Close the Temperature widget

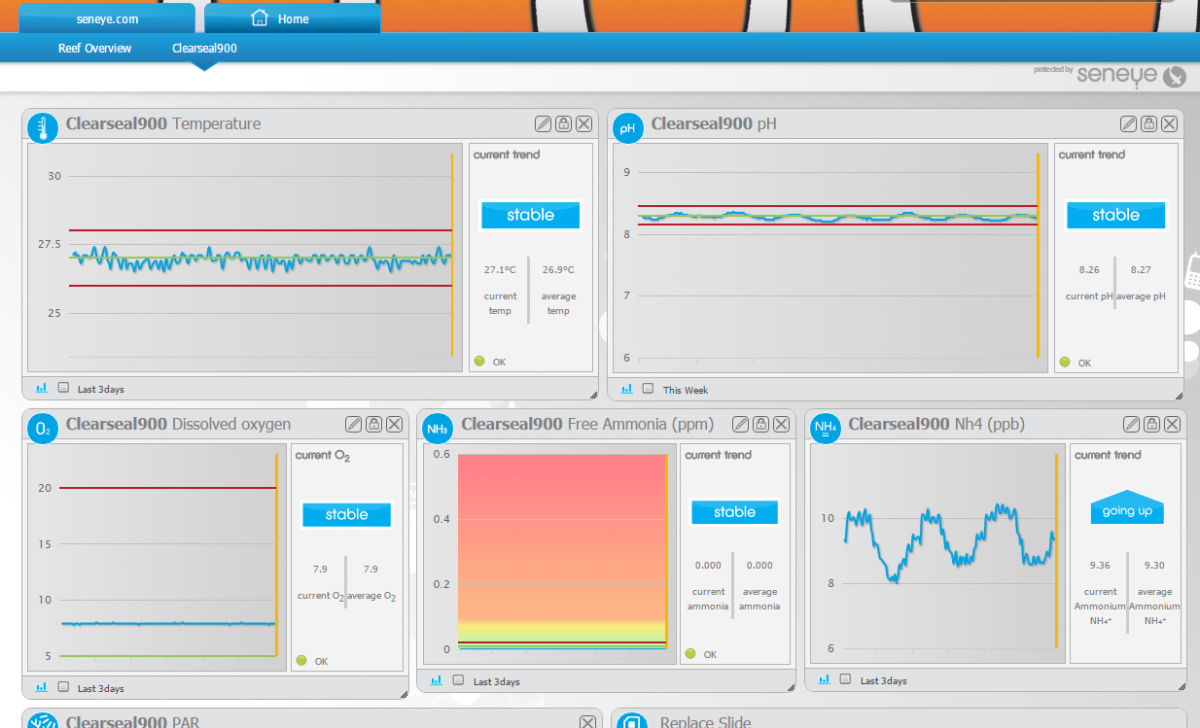pos(584,124)
